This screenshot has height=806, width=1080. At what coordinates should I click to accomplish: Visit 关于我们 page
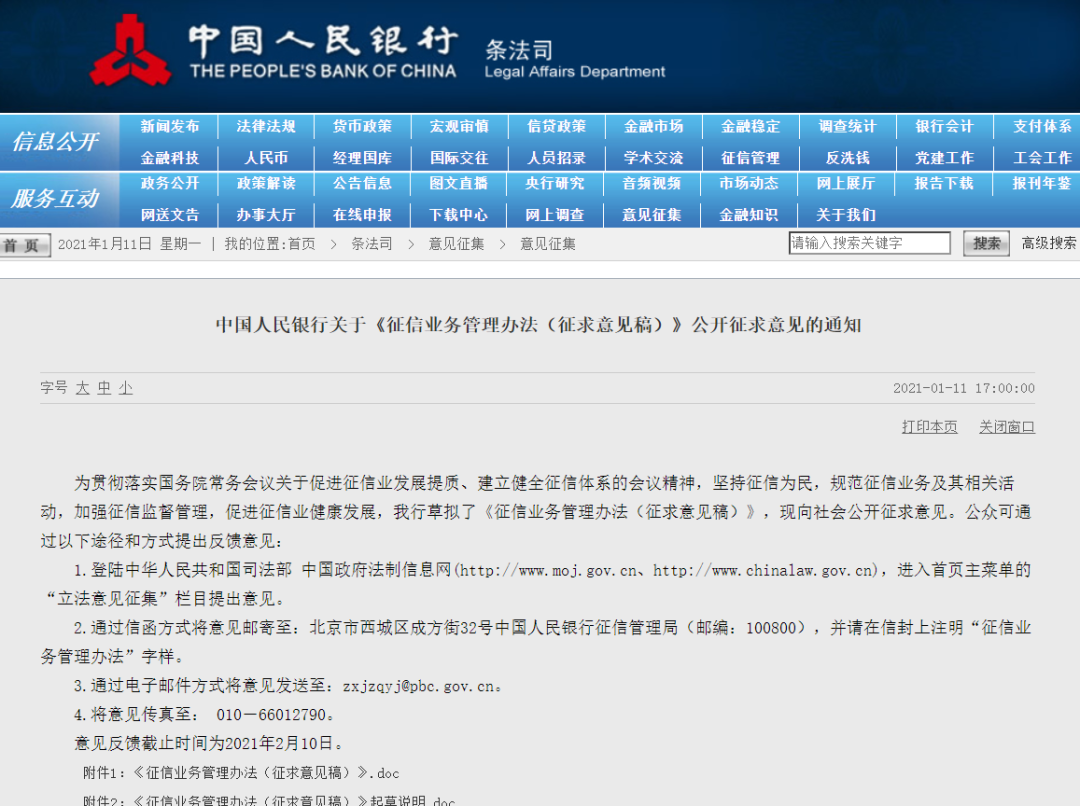click(846, 215)
